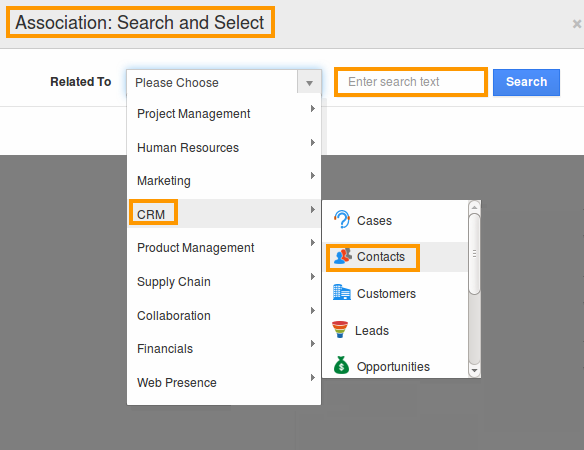Open the Related To dropdown arrow
This screenshot has width=584, height=450.
(309, 82)
